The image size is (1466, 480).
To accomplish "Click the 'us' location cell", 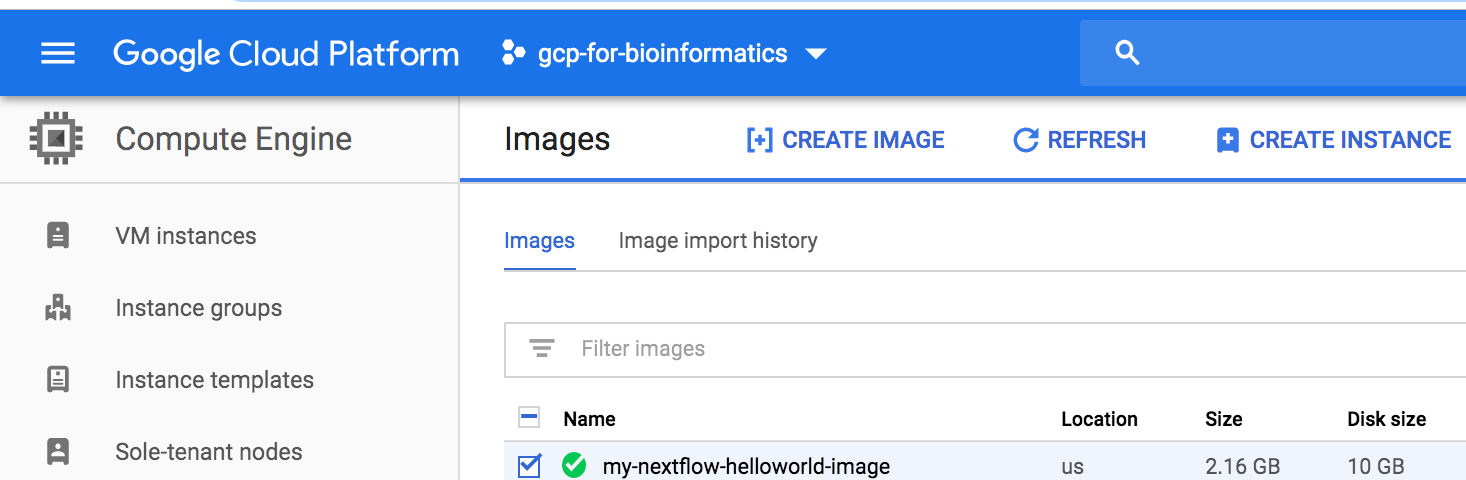I will tap(1072, 466).
